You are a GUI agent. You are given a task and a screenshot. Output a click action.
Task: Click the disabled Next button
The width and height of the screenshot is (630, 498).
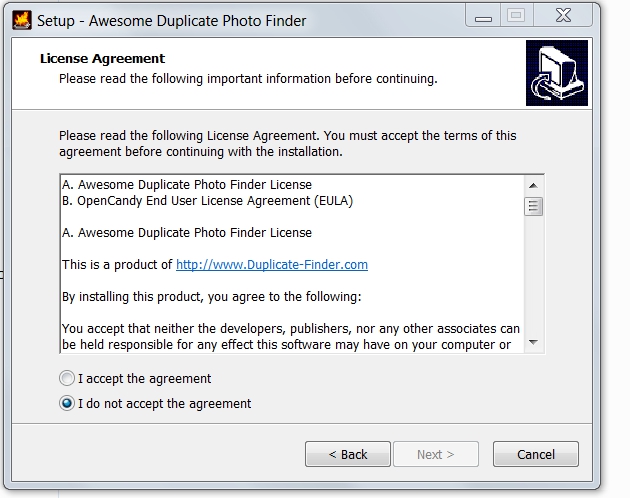[x=436, y=454]
